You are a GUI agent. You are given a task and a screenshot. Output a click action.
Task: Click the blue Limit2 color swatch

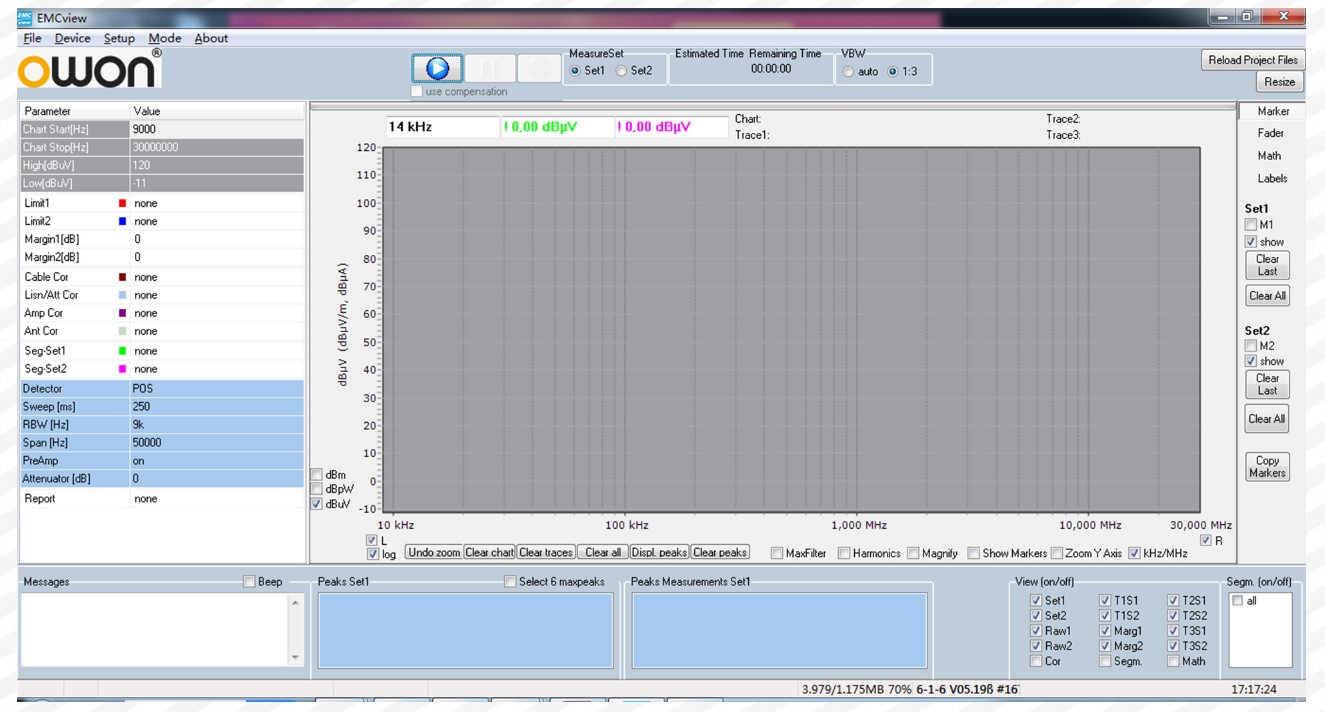click(x=123, y=221)
